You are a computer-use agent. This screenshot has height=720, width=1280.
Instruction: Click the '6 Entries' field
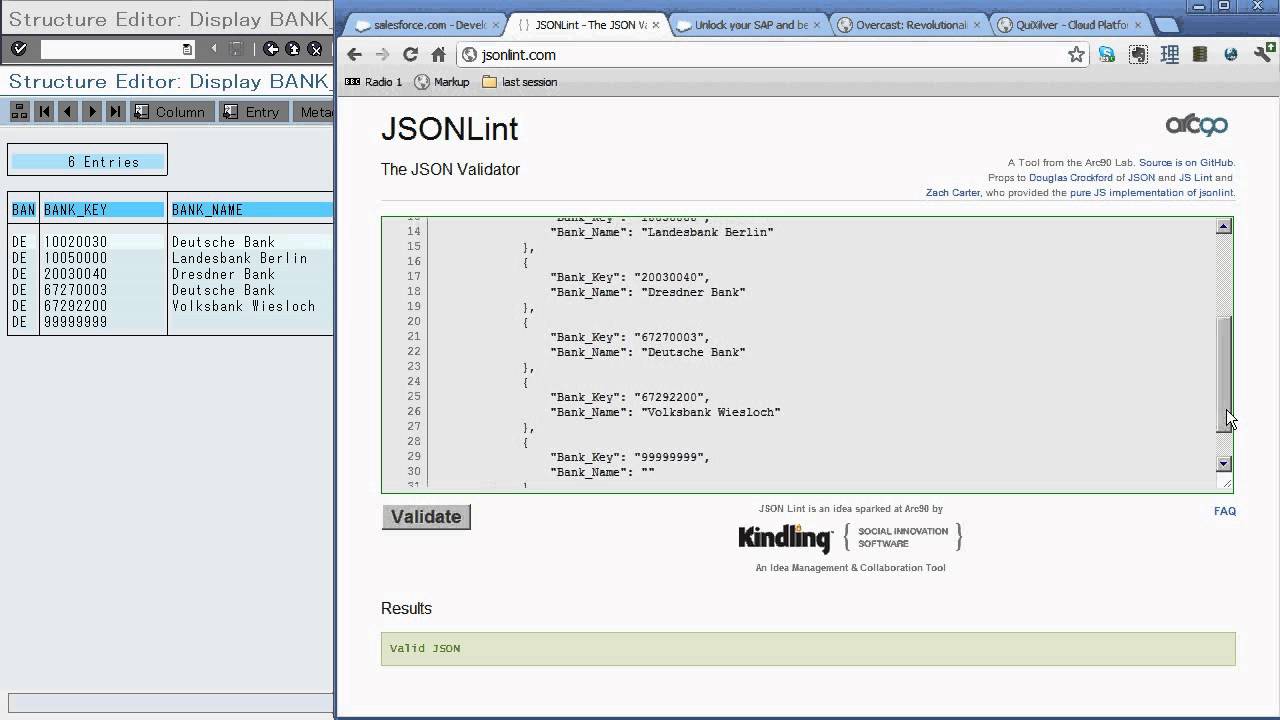click(x=87, y=161)
